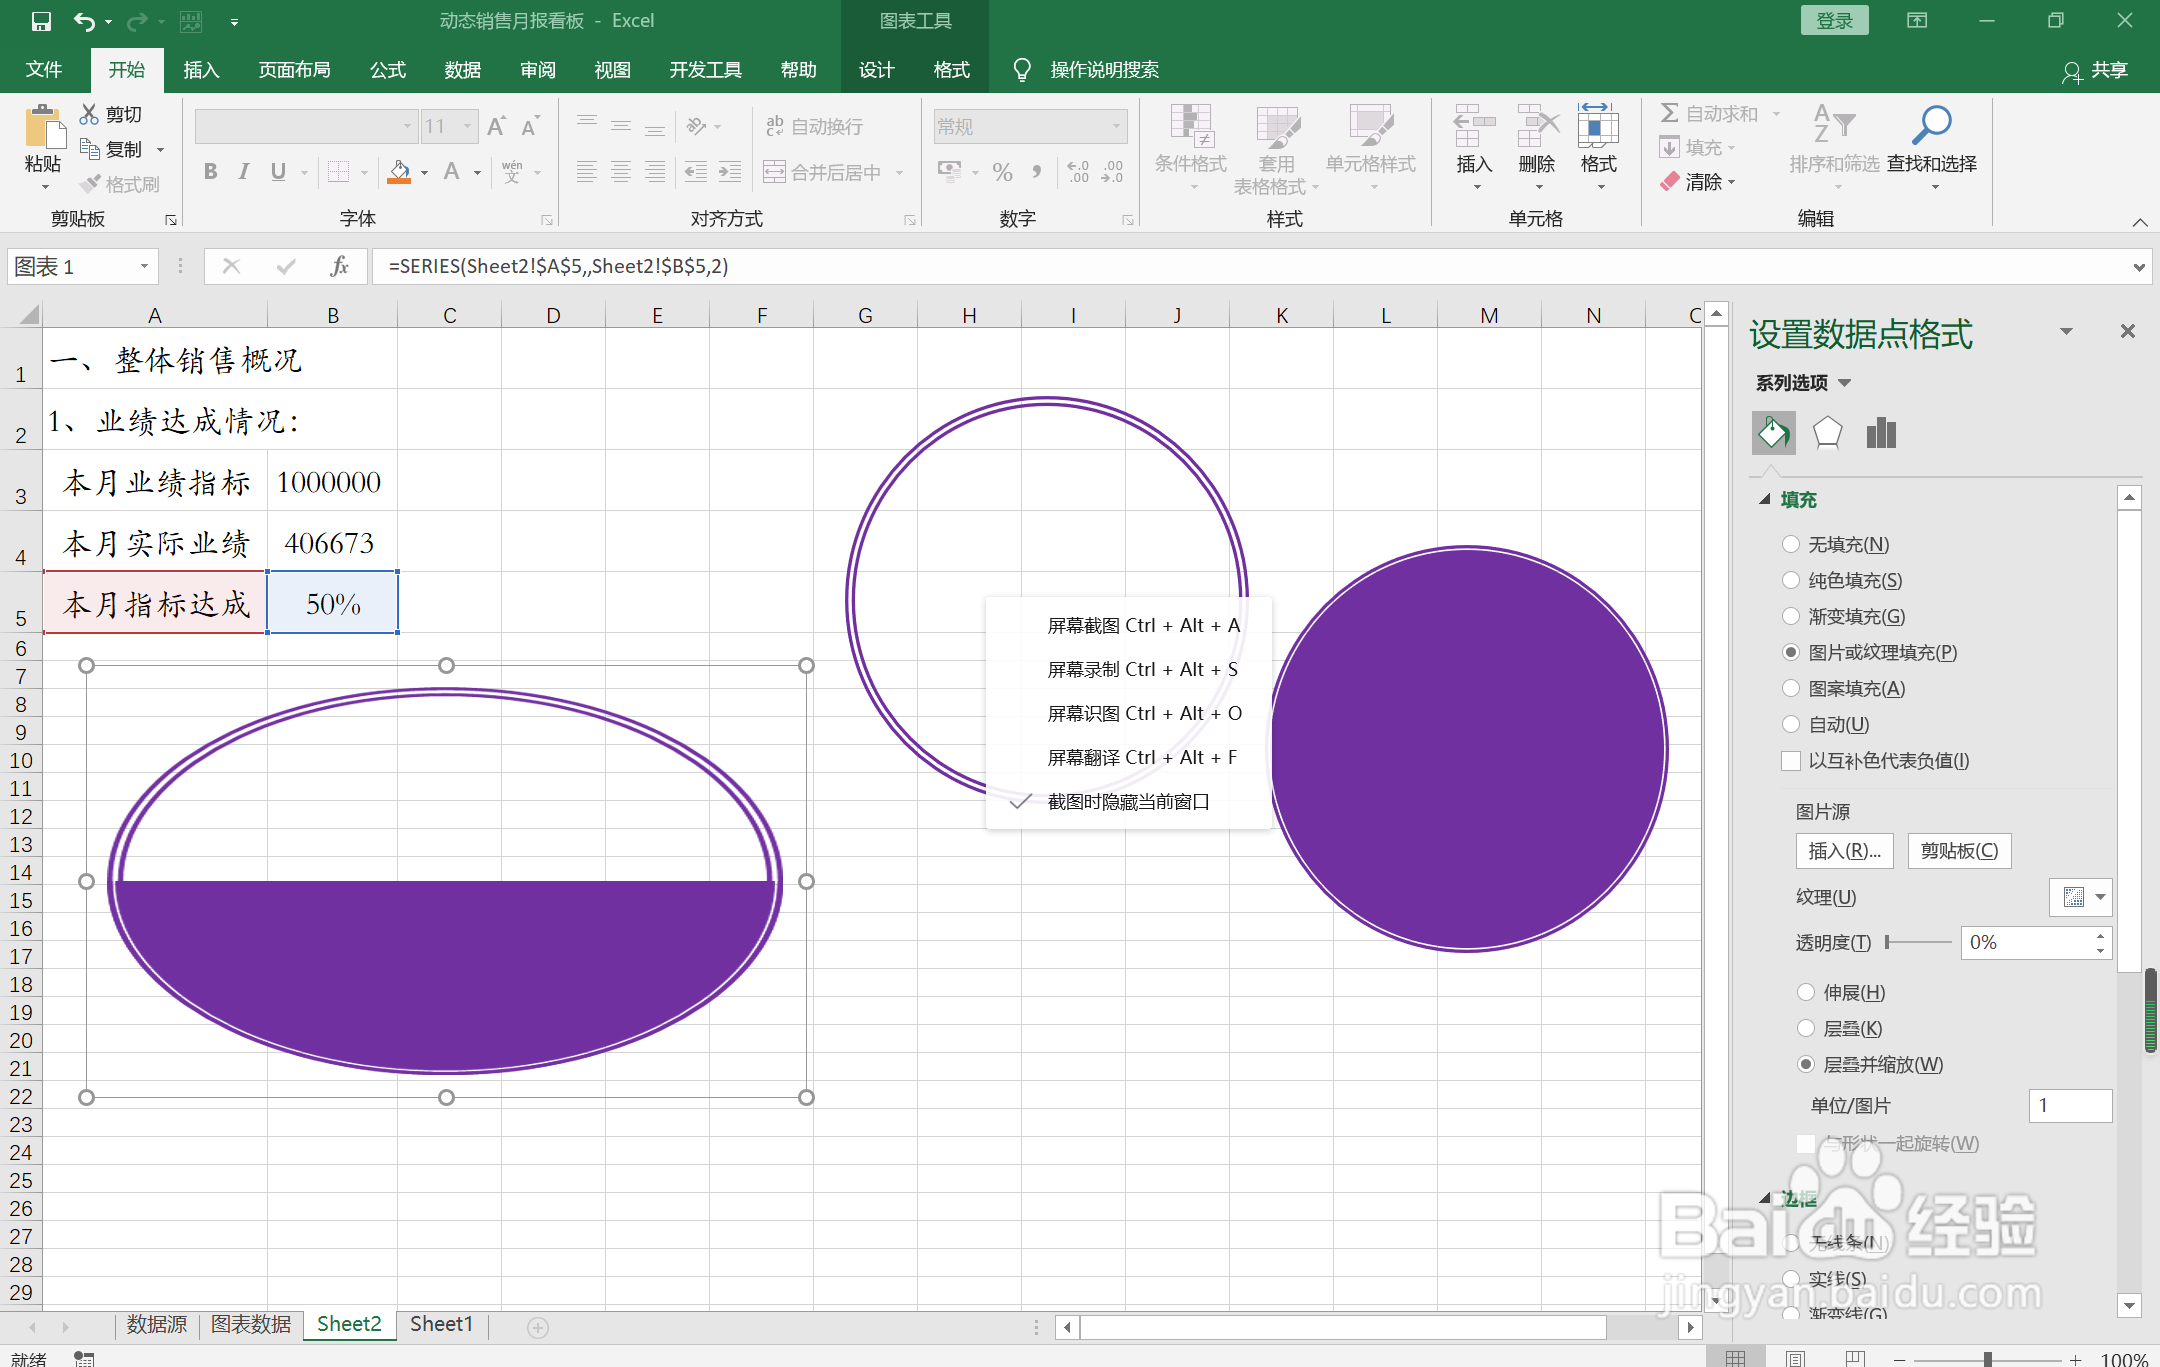The image size is (2160, 1367).
Task: Click the Insert (插入(R)...) picture button
Action: tap(1844, 851)
